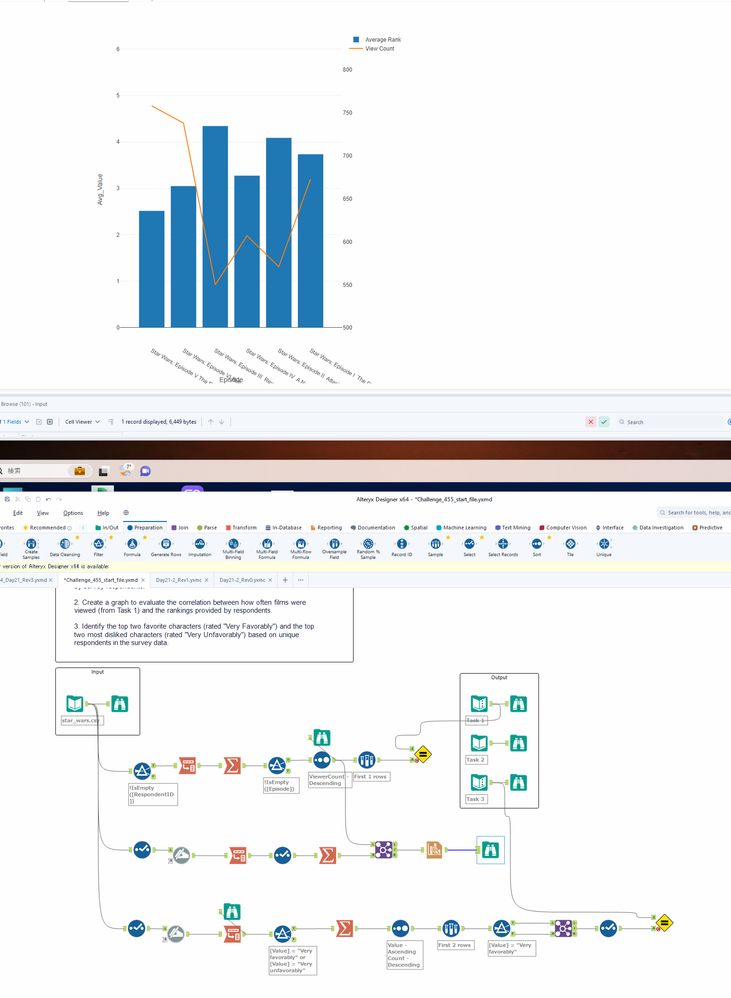
Task: Go to next record with down arrow
Action: (x=221, y=422)
